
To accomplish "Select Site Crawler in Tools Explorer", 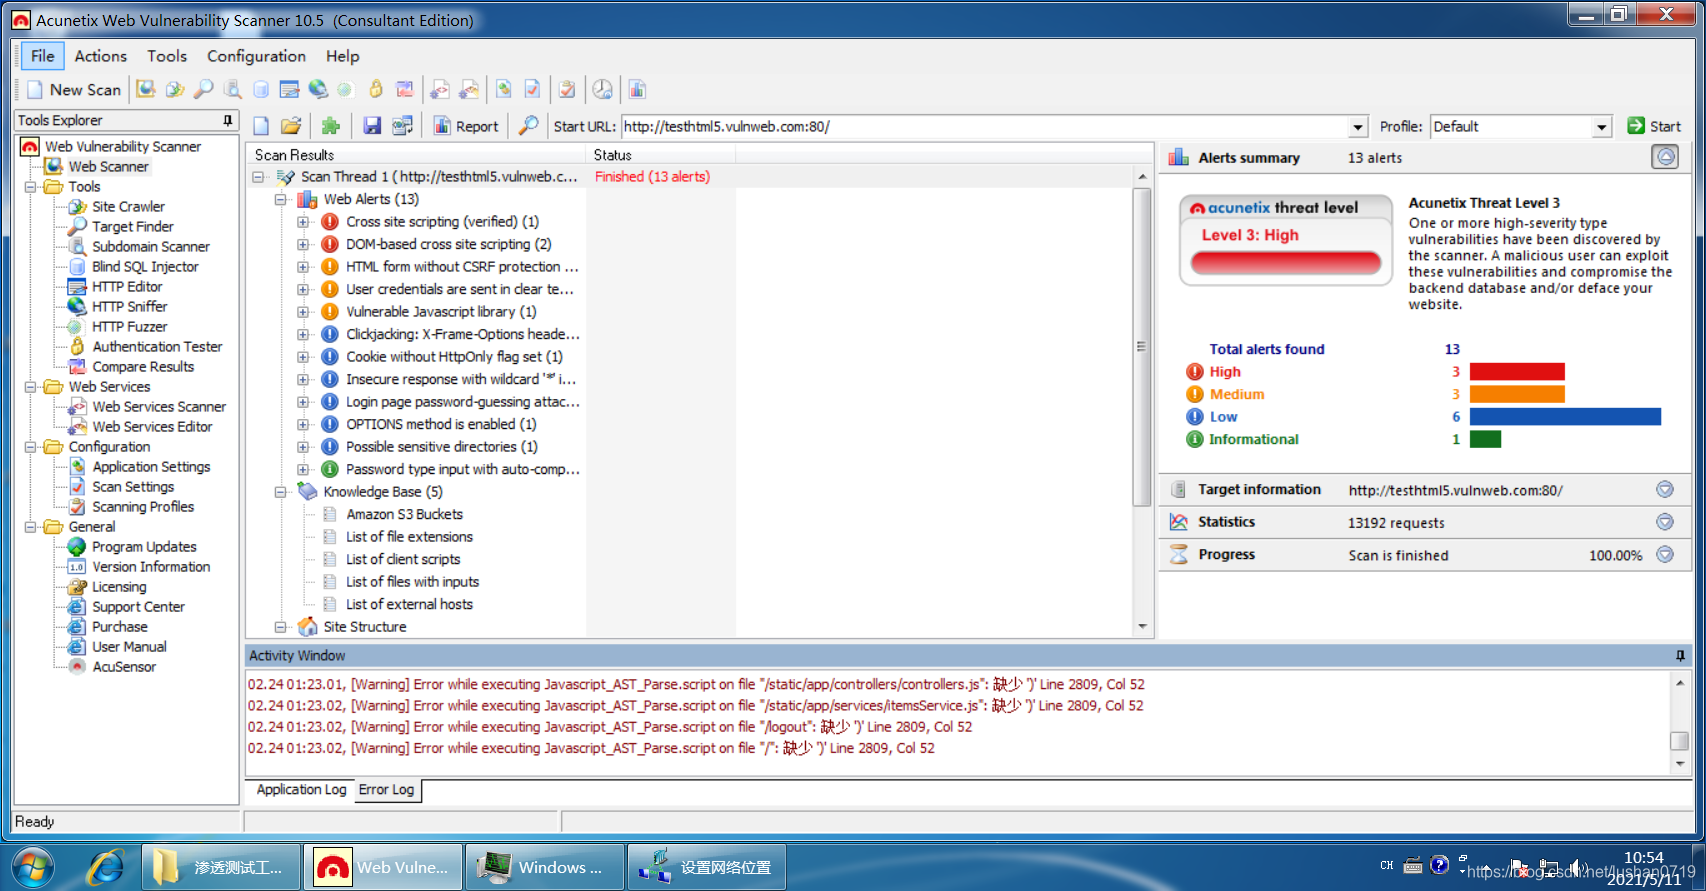I will coord(128,207).
